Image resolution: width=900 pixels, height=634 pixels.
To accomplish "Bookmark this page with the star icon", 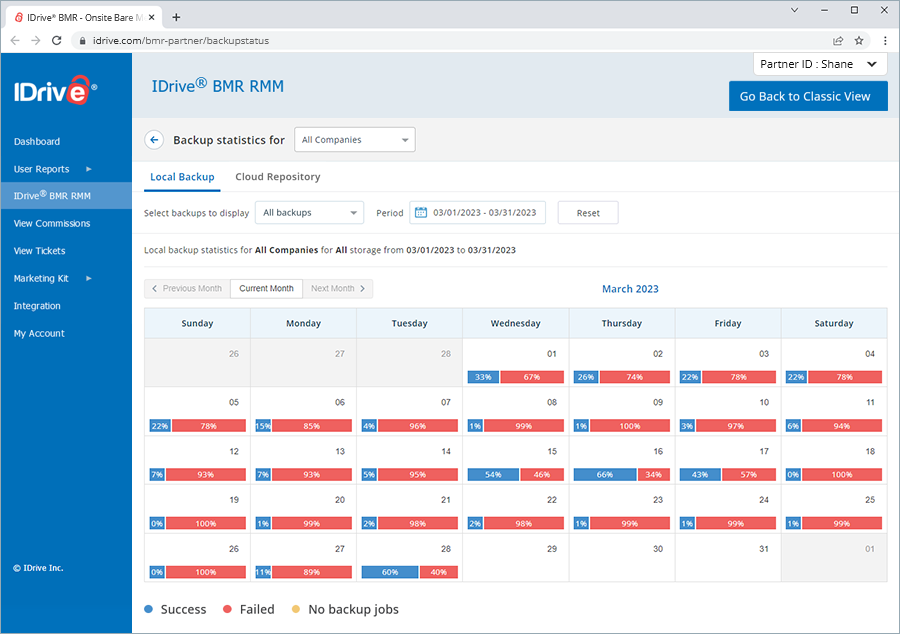I will click(859, 41).
